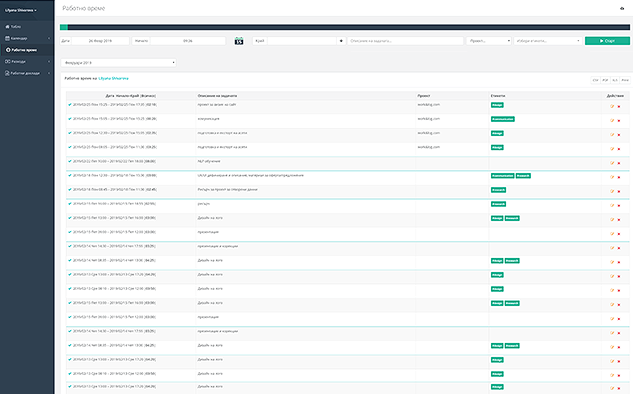This screenshot has width=633, height=394.
Task: Click the CSV export button
Action: [595, 80]
